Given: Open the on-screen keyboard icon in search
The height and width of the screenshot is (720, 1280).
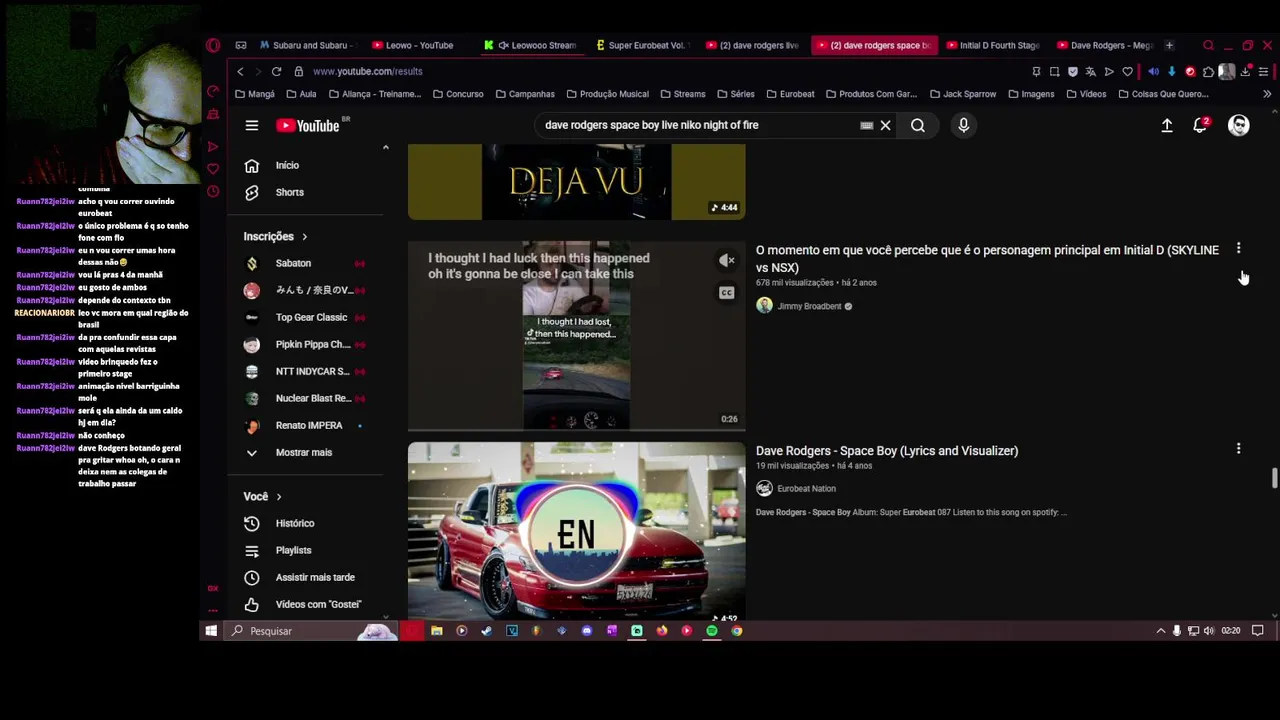Looking at the screenshot, I should tap(867, 125).
